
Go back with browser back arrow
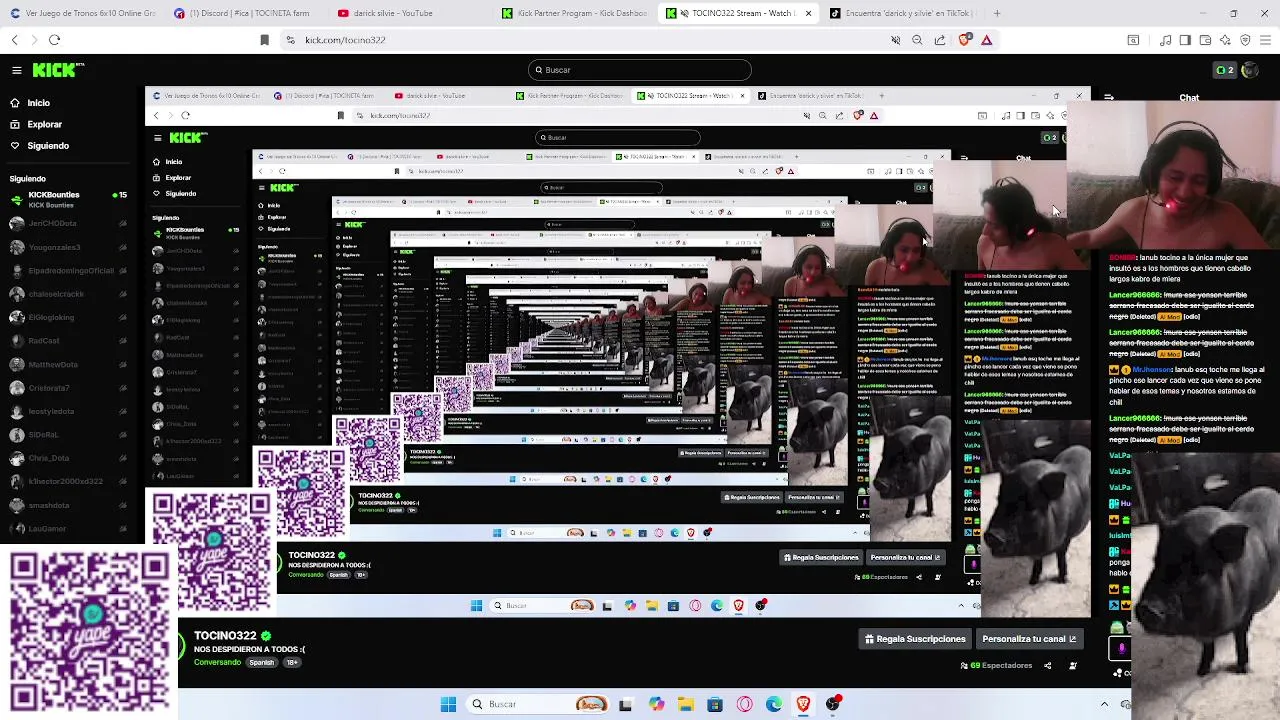14,40
